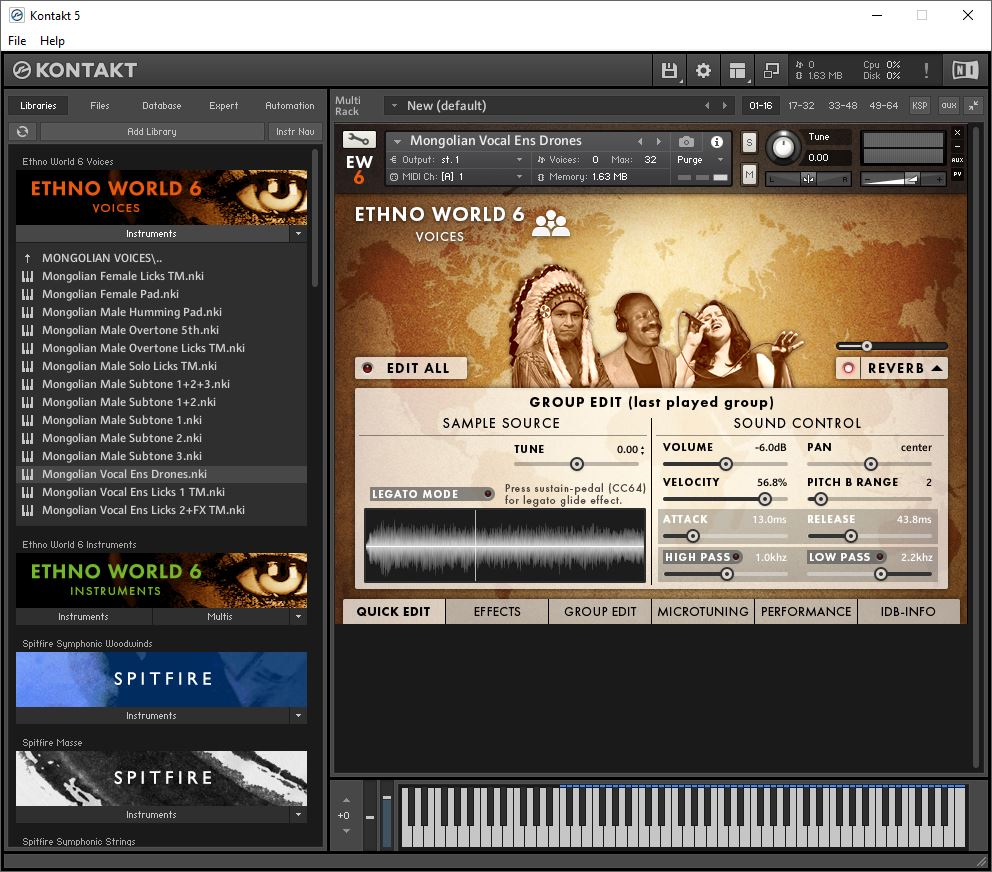Viewport: 992px width, 872px height.
Task: Toggle Solo for the instrument
Action: point(749,142)
